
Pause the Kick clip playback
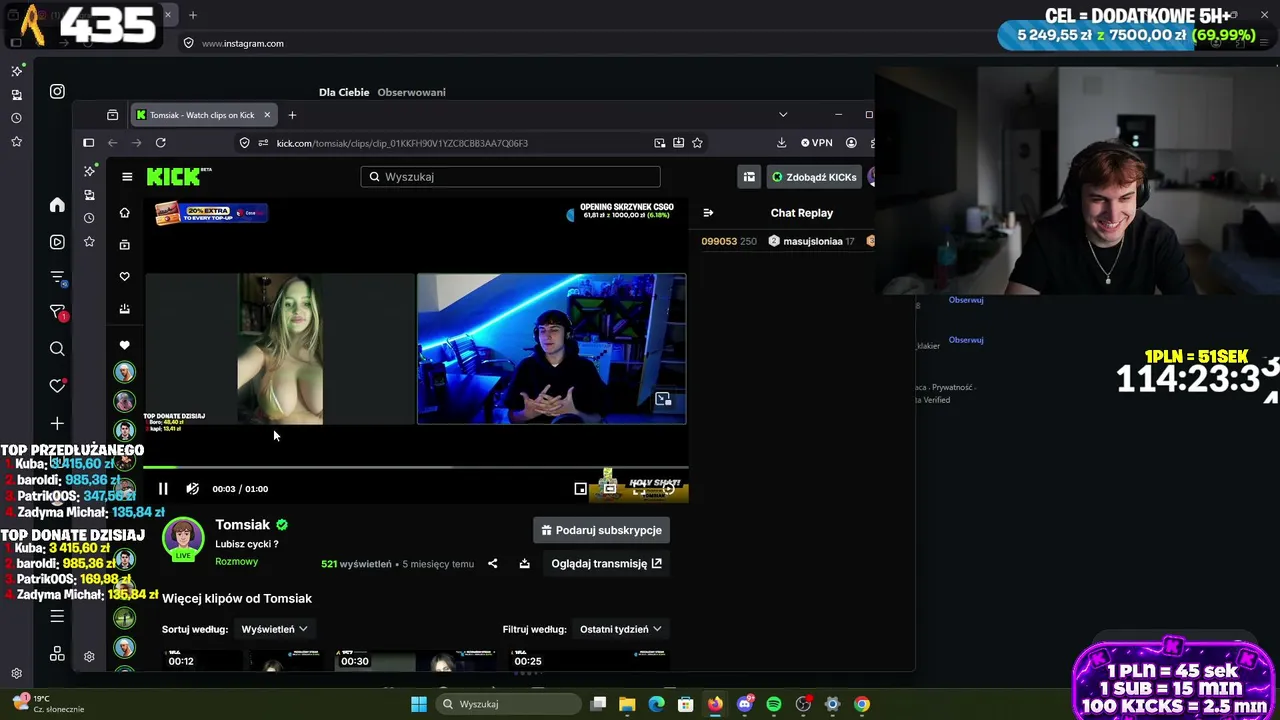(163, 489)
